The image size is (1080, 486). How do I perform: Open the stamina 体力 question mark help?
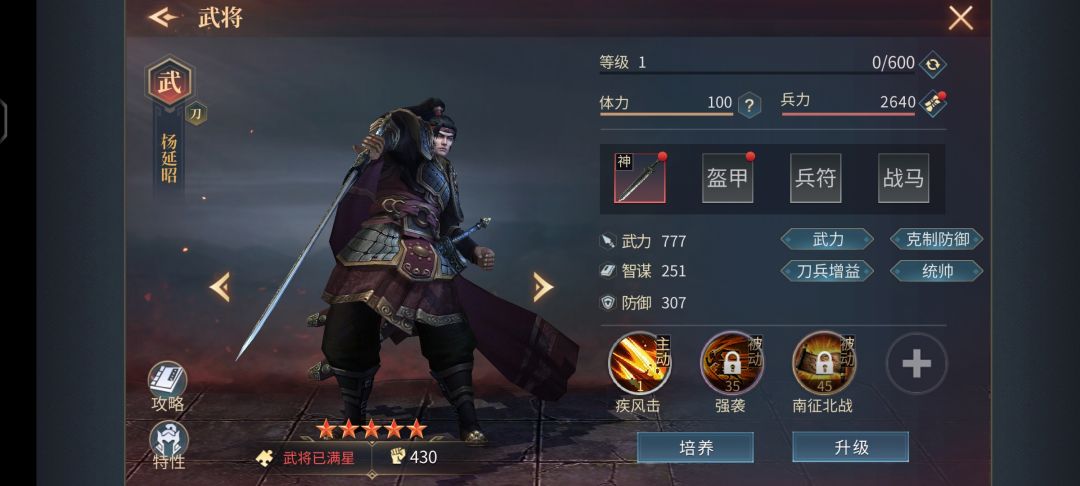(x=749, y=105)
